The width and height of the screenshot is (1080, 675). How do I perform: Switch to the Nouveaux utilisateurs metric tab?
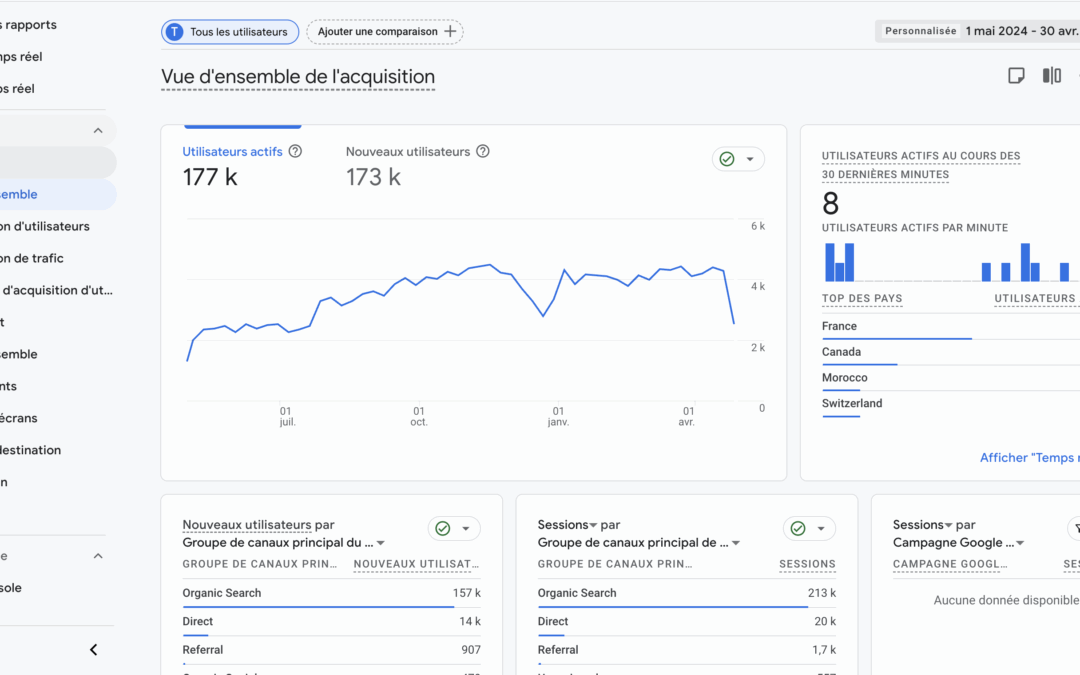tap(407, 152)
